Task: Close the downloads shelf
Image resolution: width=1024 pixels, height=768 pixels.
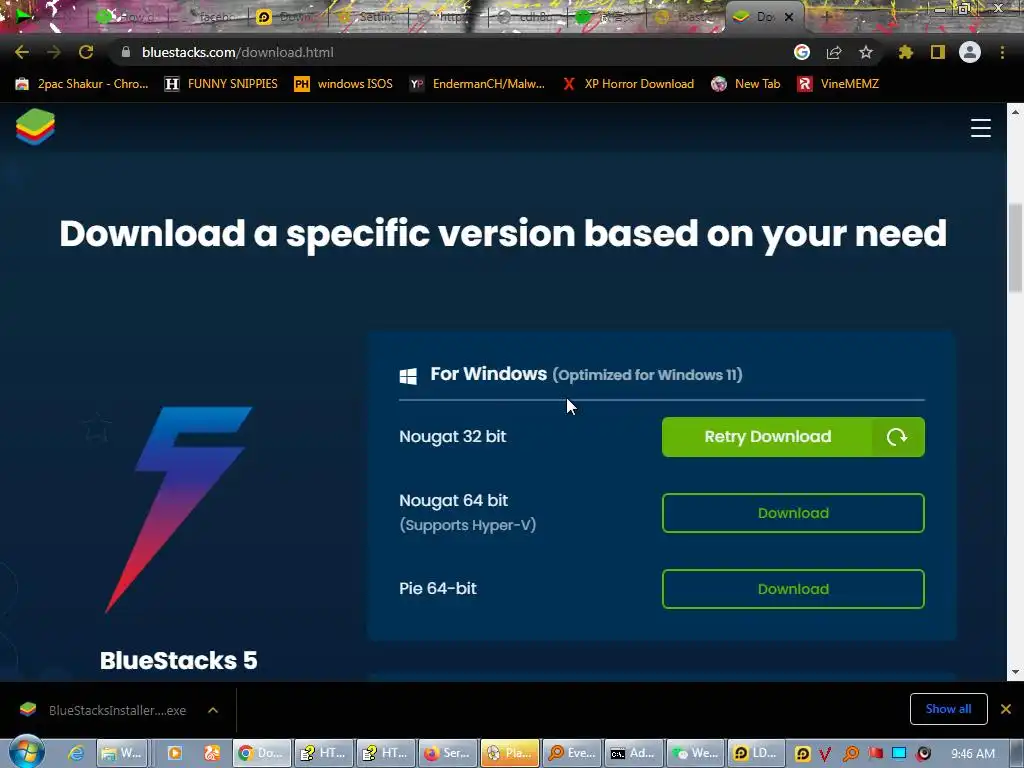Action: pos(1006,709)
